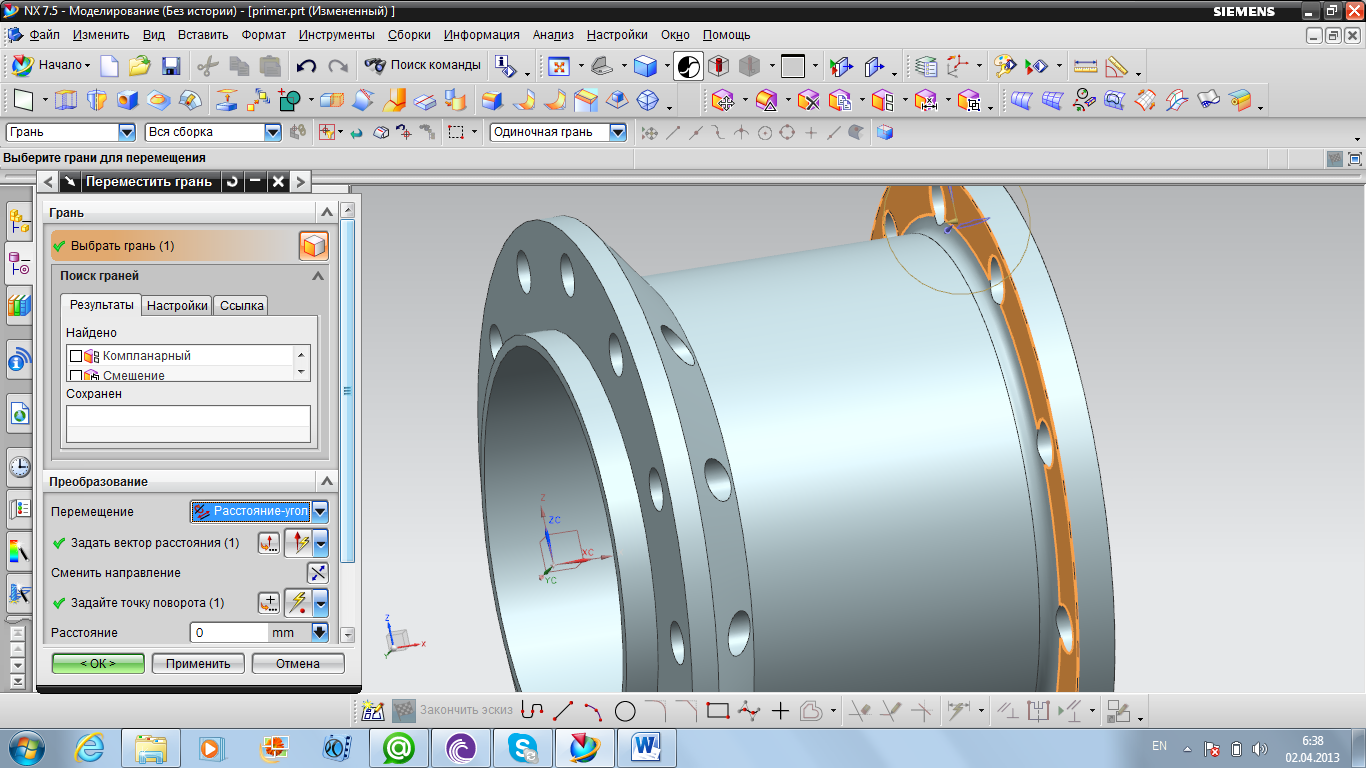The width and height of the screenshot is (1366, 768).
Task: Collapse the 'Преобразование' section
Action: tap(325, 481)
